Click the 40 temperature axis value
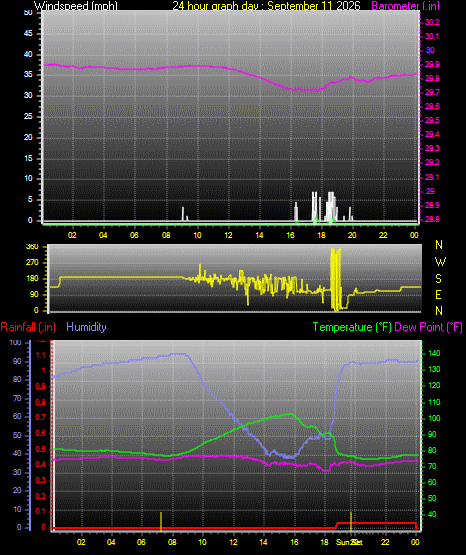 click(x=432, y=514)
